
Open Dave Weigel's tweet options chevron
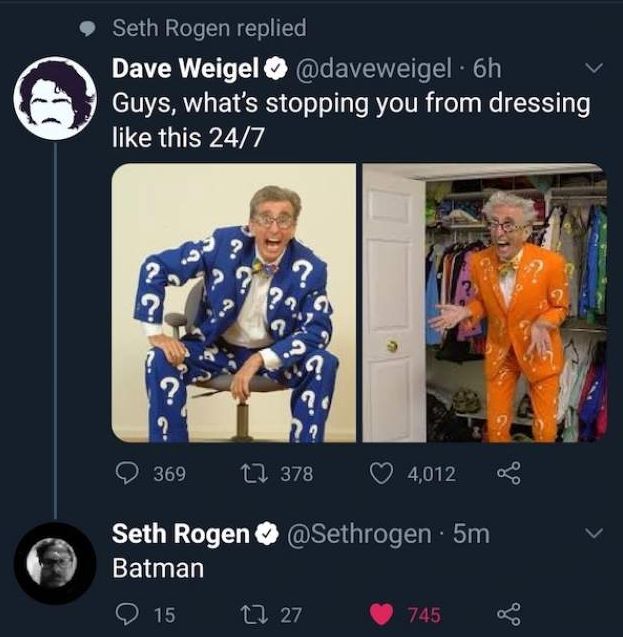[594, 70]
